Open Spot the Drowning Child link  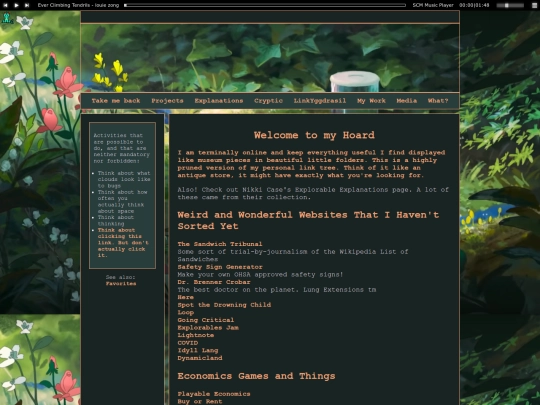224,305
